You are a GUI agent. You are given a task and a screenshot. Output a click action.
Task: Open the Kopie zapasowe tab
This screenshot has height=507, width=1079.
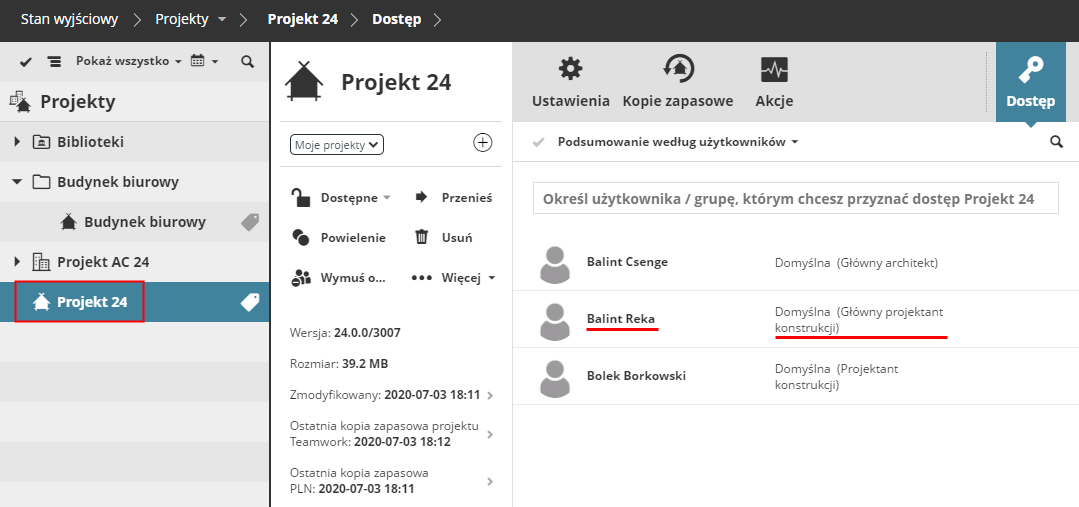tap(678, 82)
